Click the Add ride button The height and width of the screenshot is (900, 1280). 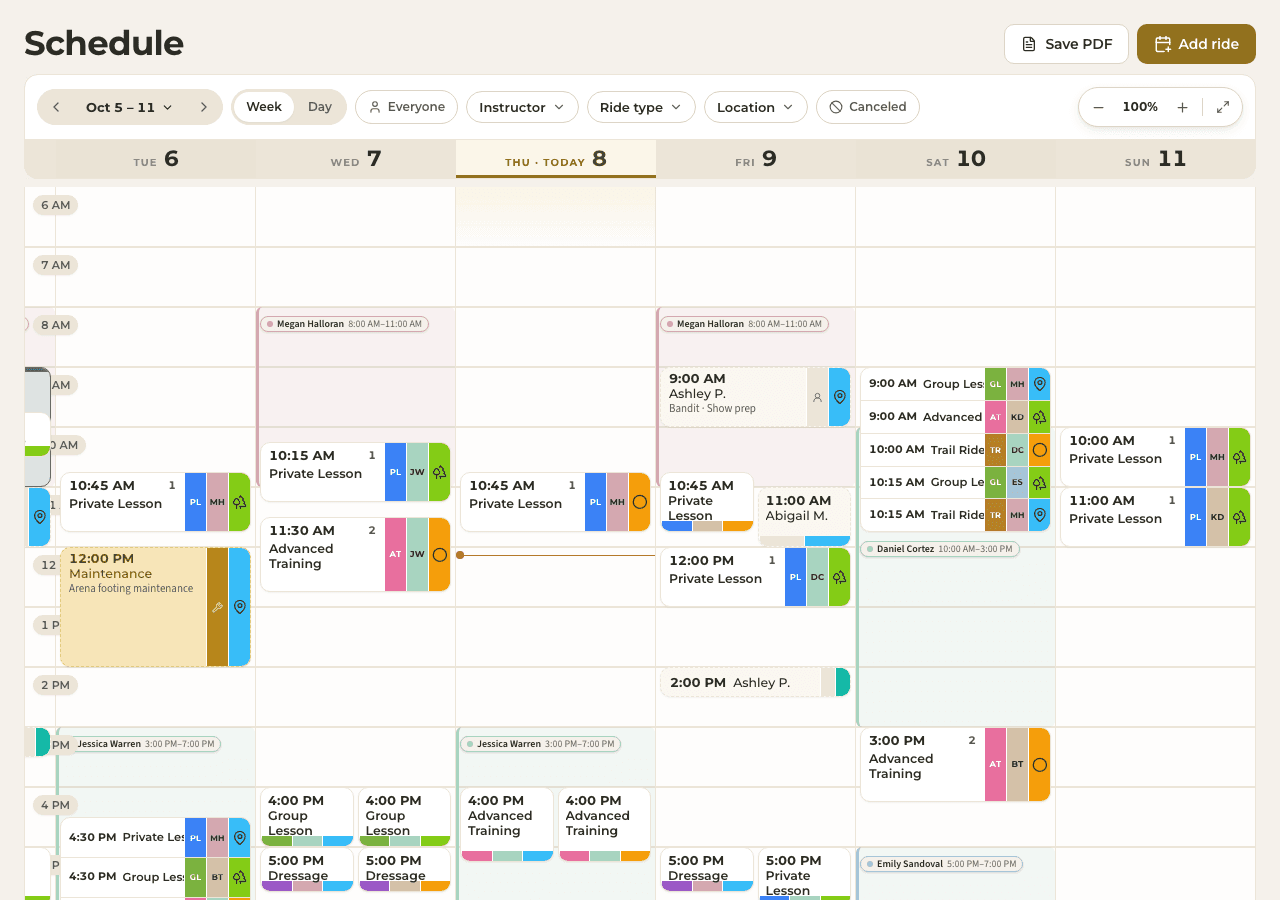(x=1196, y=44)
